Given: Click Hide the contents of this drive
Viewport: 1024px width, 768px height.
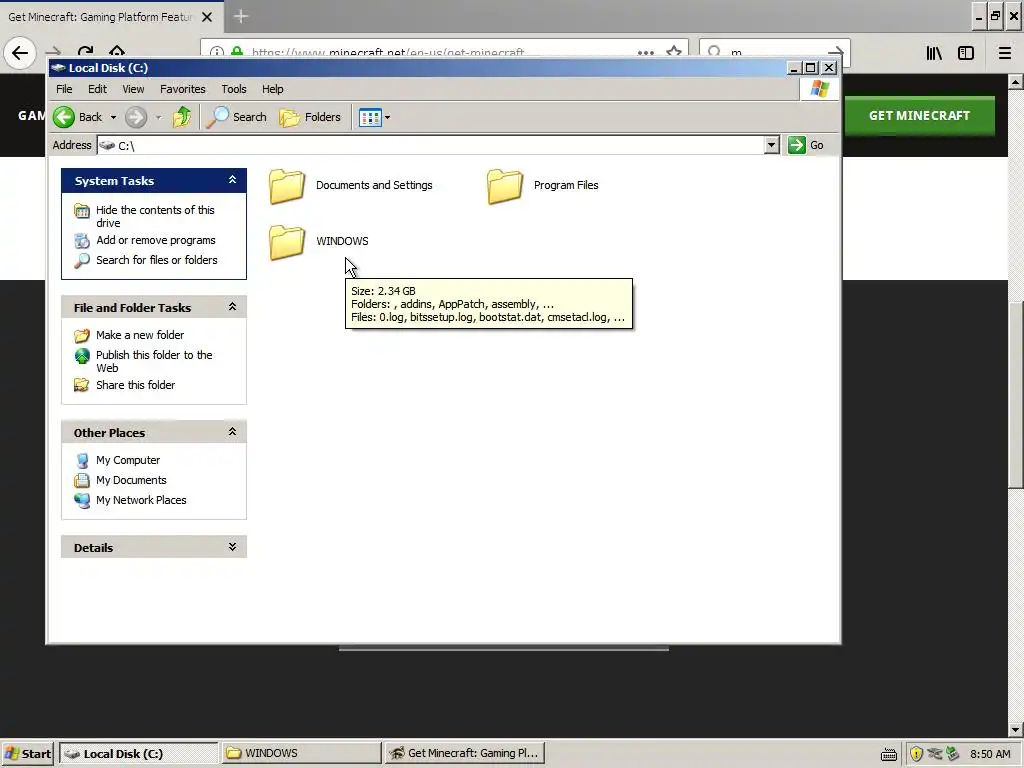Looking at the screenshot, I should 155,216.
